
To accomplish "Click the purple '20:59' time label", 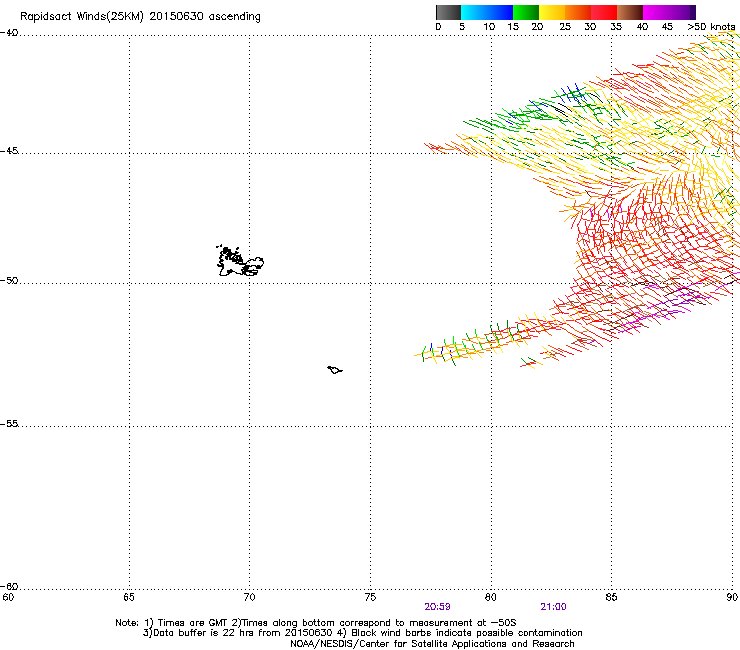I will point(437,607).
